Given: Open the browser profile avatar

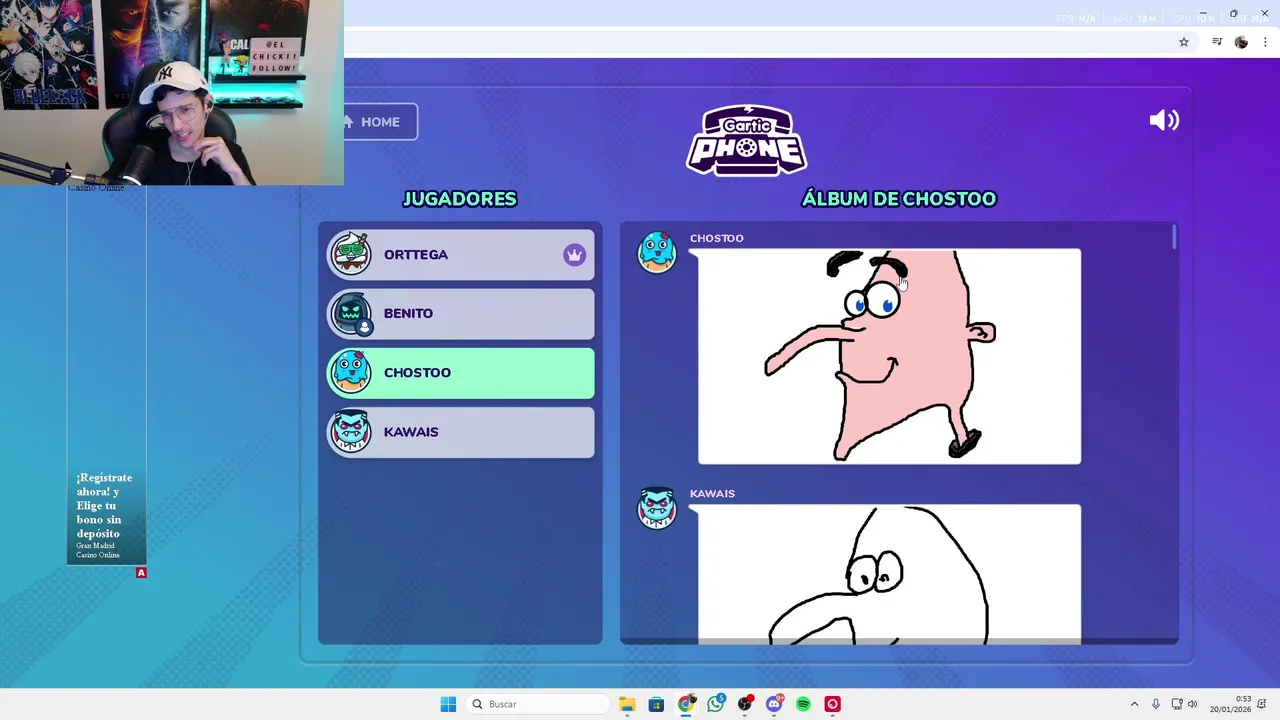Looking at the screenshot, I should [1241, 42].
